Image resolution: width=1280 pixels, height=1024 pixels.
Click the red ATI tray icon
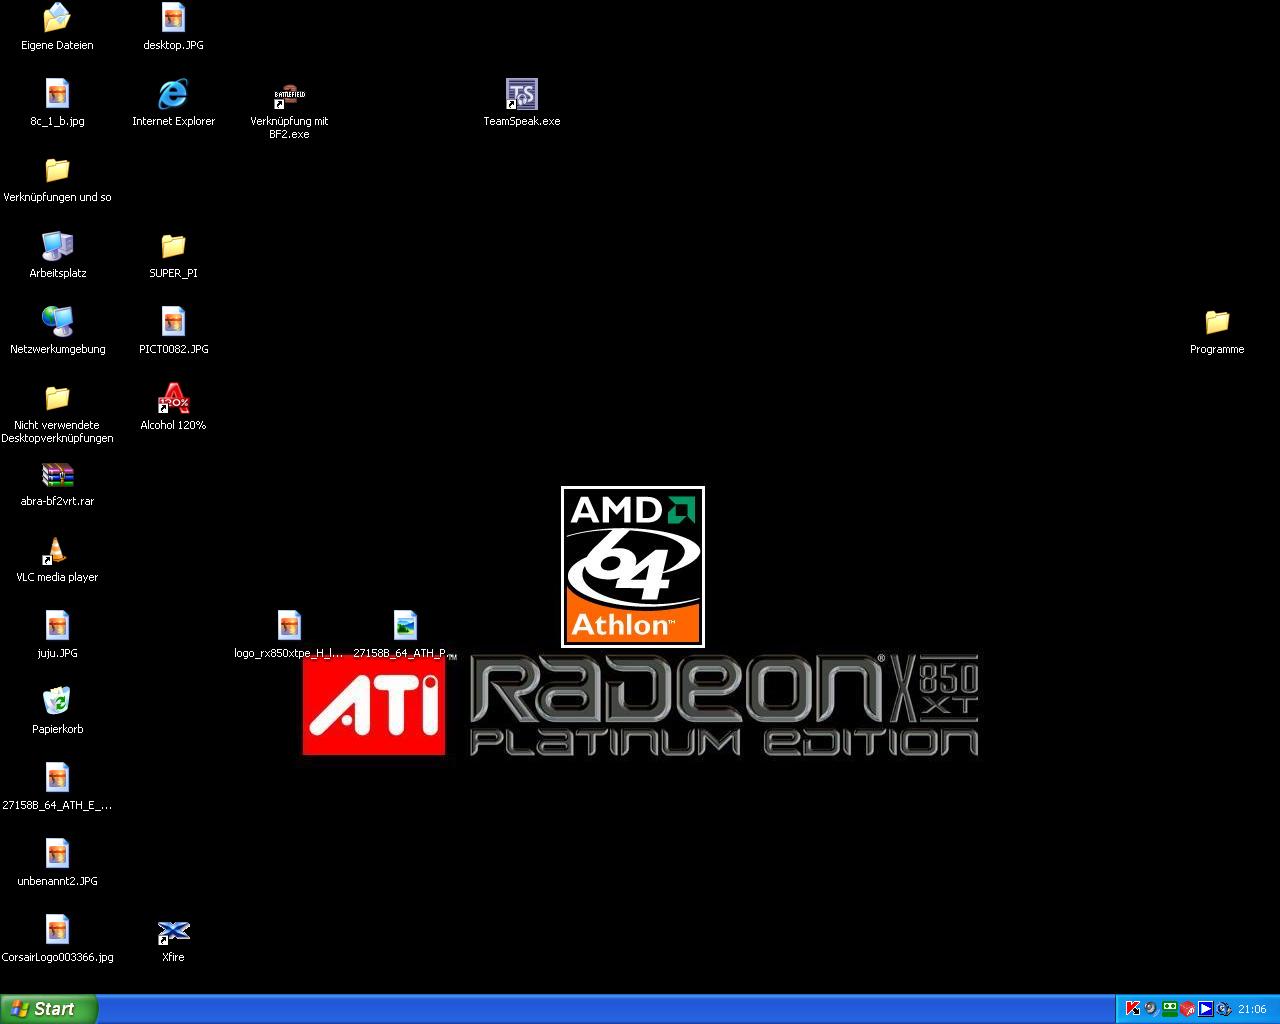tap(1187, 1009)
